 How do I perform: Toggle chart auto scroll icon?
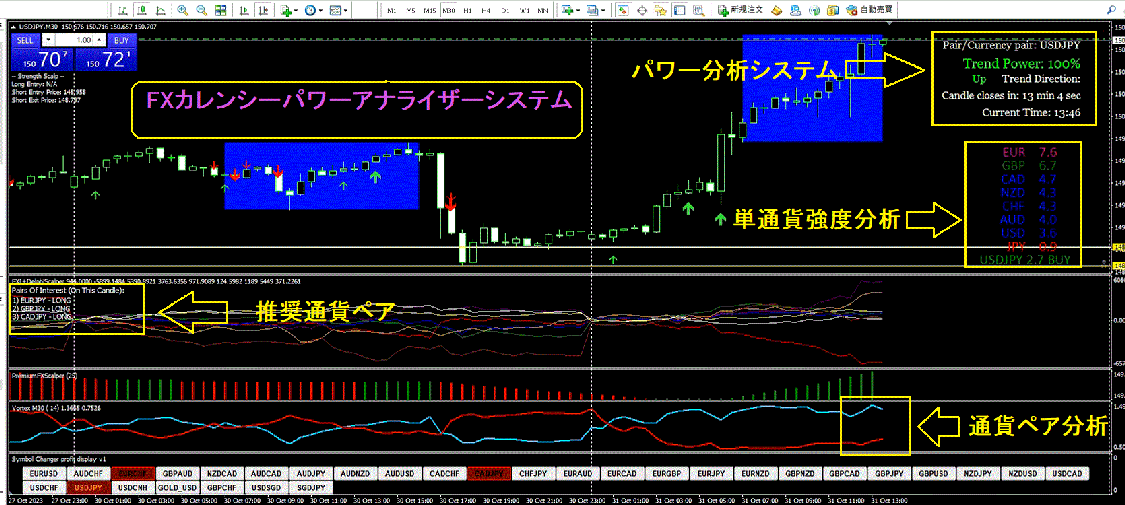[x=244, y=10]
